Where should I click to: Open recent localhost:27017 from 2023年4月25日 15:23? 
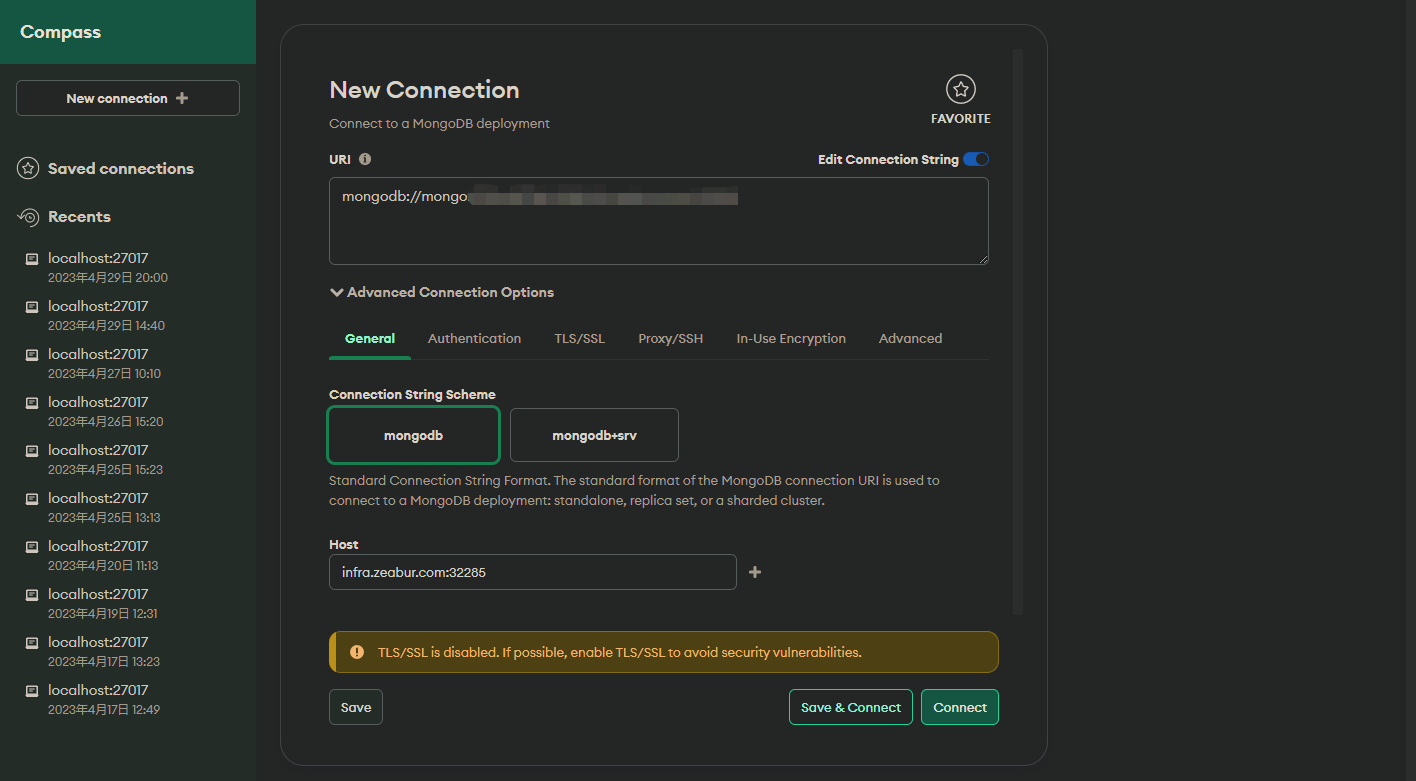point(128,459)
